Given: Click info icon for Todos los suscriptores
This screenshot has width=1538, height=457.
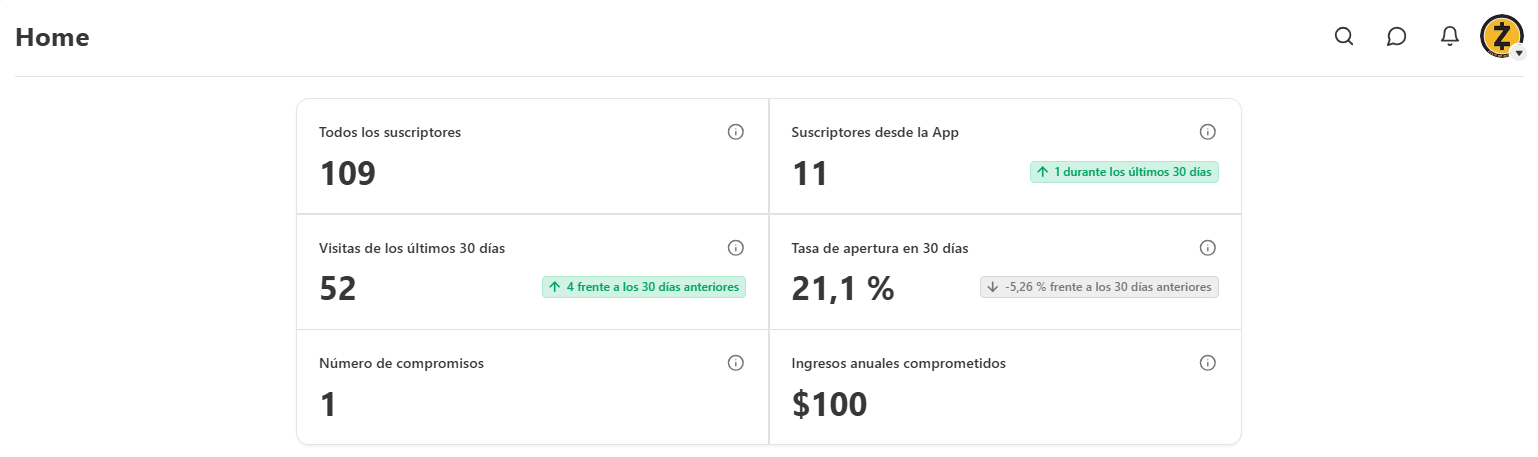Looking at the screenshot, I should tap(736, 132).
